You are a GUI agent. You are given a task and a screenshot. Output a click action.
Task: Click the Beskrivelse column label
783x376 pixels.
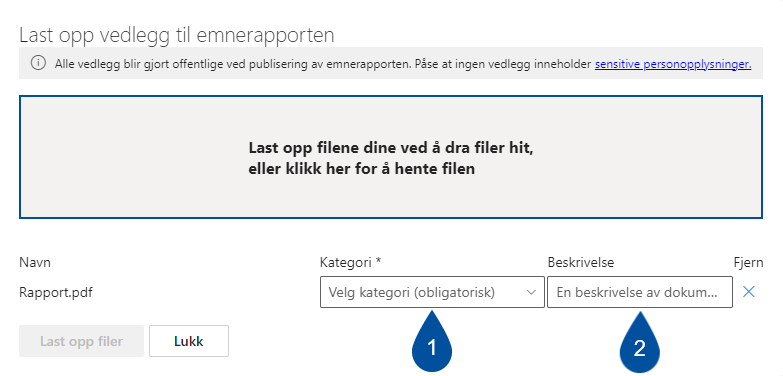(x=581, y=262)
